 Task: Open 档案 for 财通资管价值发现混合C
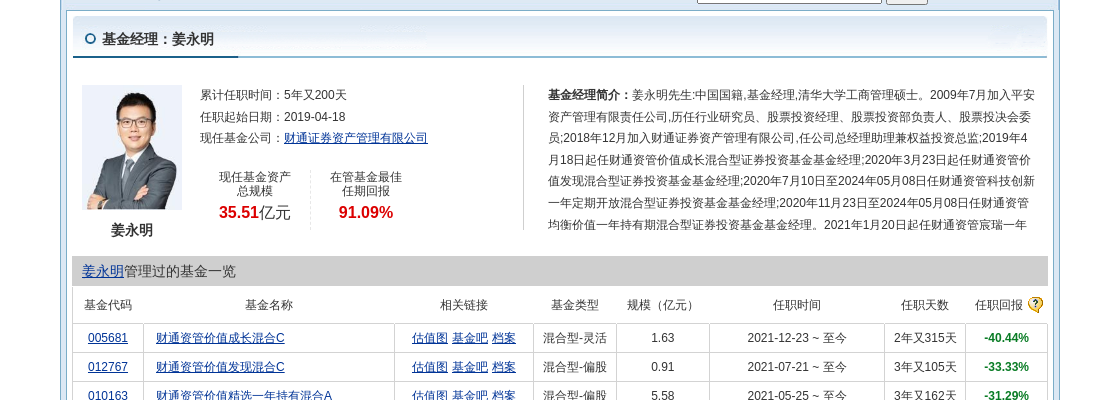[x=504, y=367]
